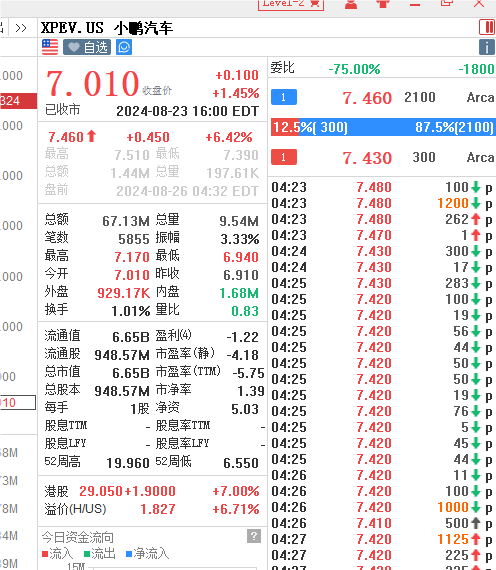Screen dimensions: 496x570
Task: Click the pre-market change +6.42%
Action: point(229,137)
